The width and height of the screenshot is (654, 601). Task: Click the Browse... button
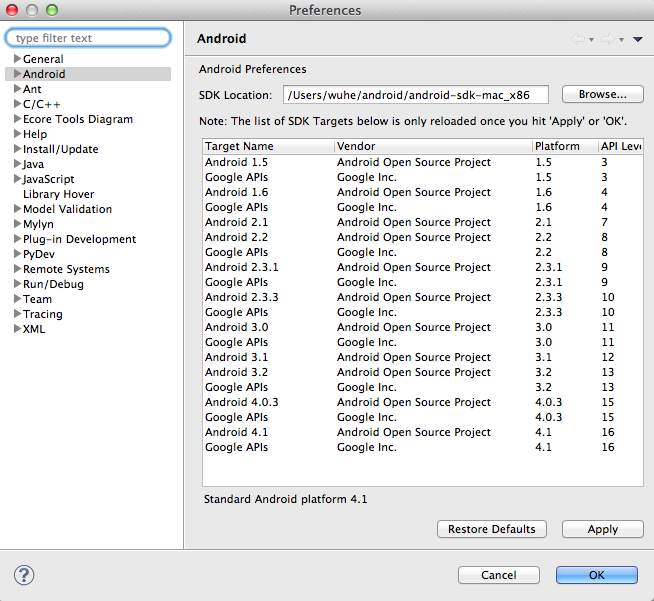[x=603, y=94]
